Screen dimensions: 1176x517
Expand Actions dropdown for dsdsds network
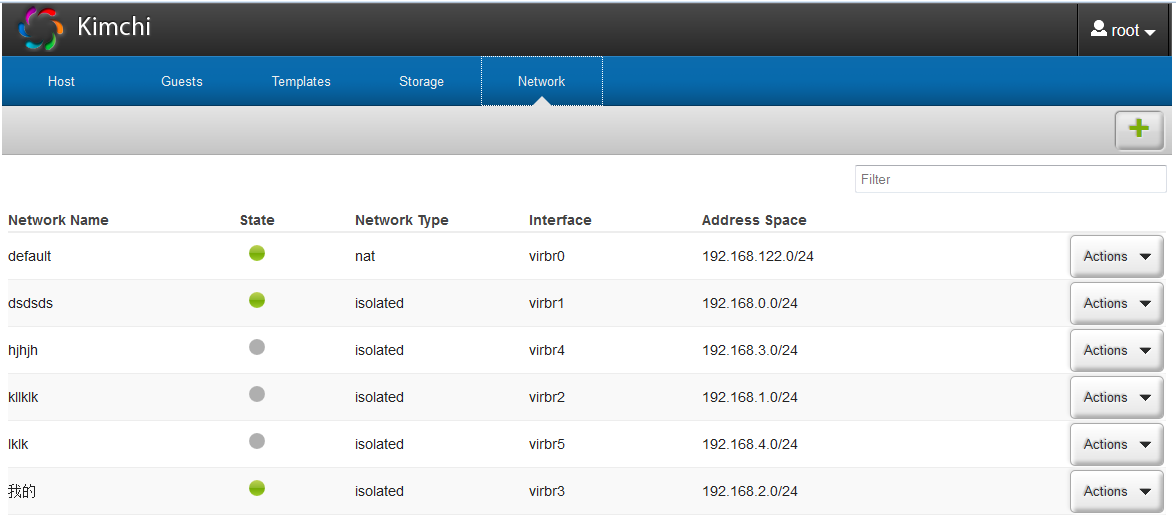pyautogui.click(x=1116, y=304)
